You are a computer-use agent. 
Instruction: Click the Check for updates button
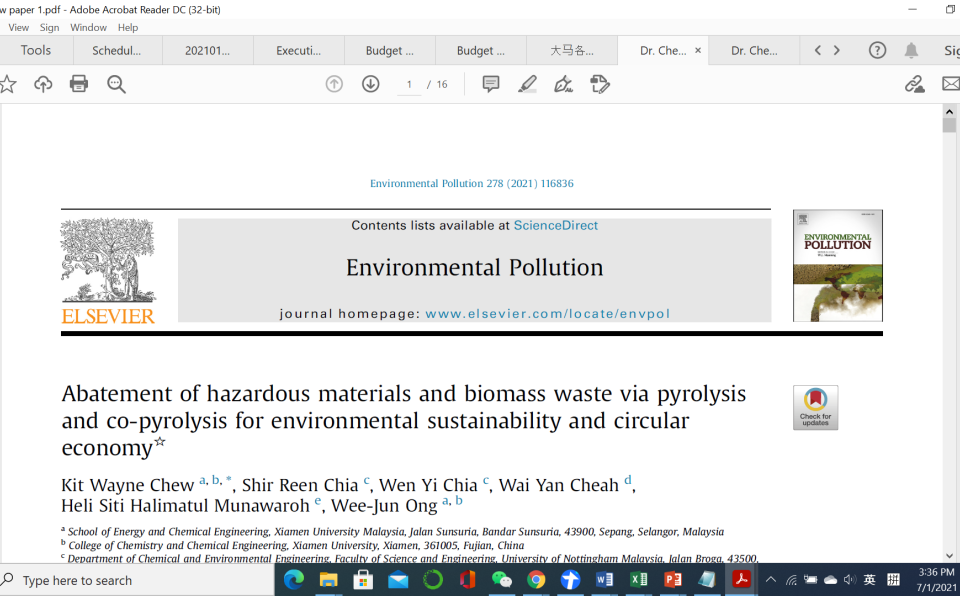pos(815,407)
